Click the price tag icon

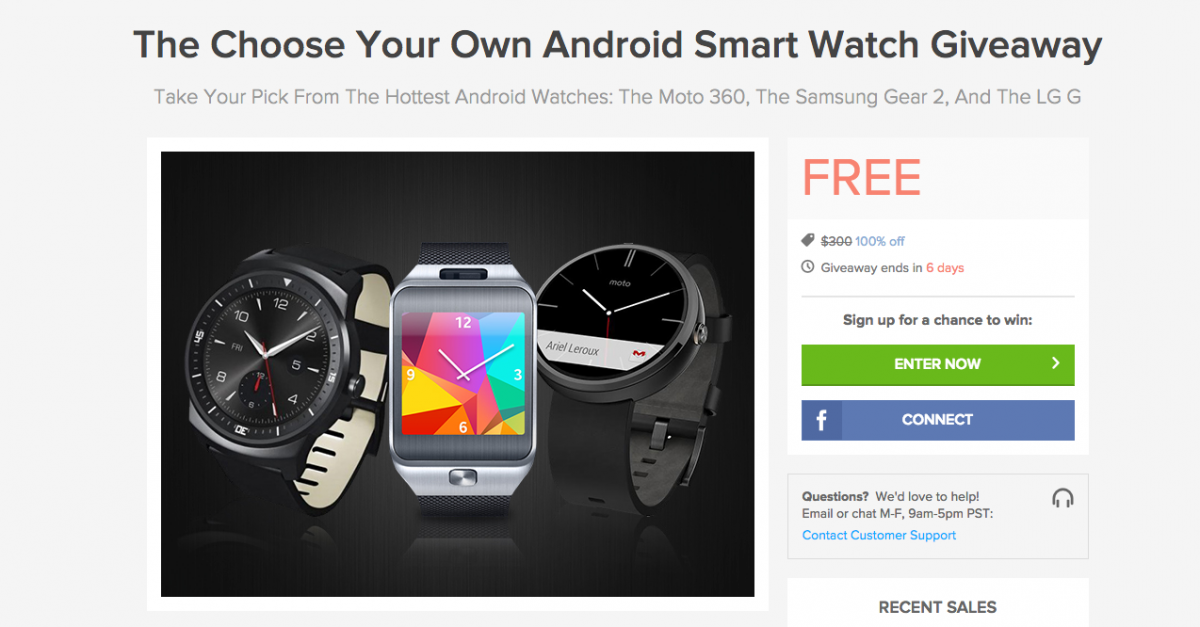(x=808, y=241)
